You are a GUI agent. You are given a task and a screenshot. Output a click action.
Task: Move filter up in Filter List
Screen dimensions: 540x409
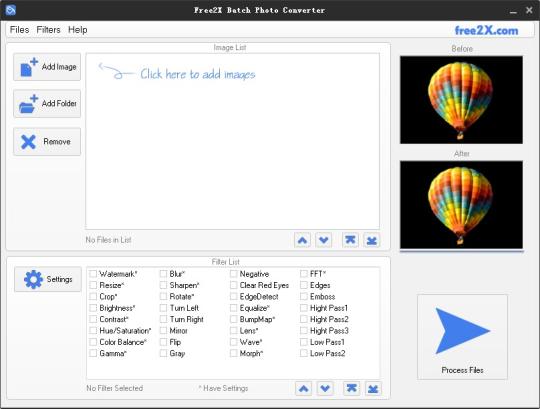click(303, 389)
